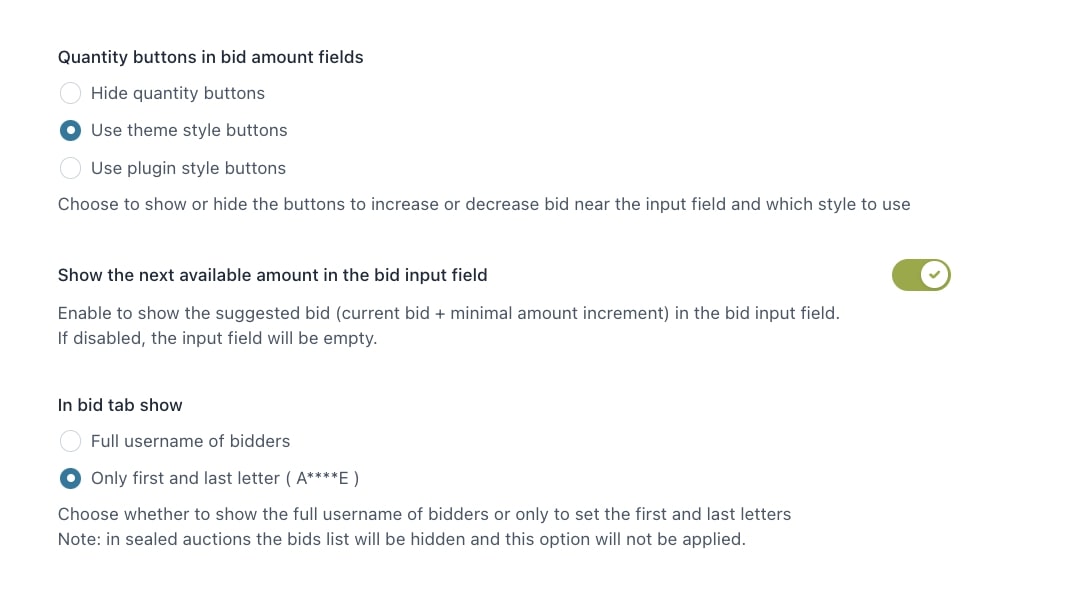The image size is (1072, 594).
Task: Click the 'Enable to show the suggested bid' description
Action: 448,313
